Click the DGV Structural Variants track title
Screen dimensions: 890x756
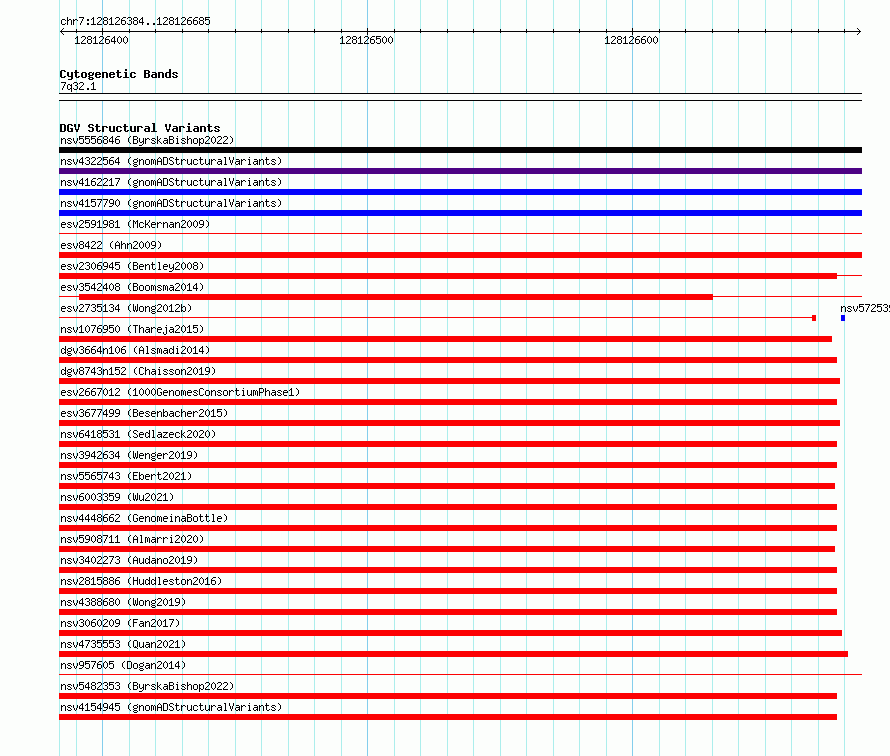[x=140, y=128]
